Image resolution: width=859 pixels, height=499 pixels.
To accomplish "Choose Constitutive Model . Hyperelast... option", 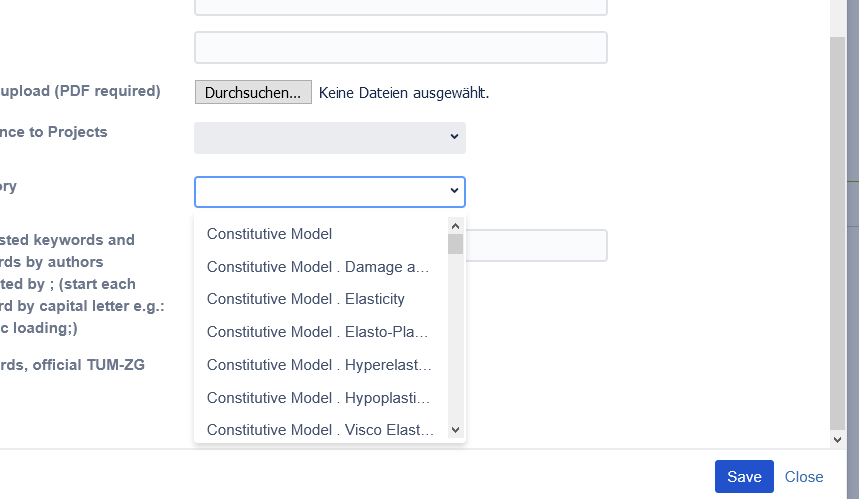I will click(321, 365).
